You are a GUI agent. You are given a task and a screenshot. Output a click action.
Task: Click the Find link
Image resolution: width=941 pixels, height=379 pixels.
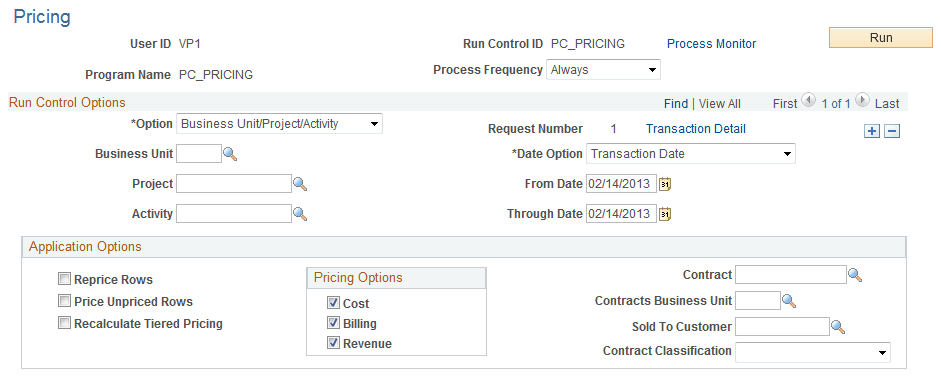[x=676, y=104]
